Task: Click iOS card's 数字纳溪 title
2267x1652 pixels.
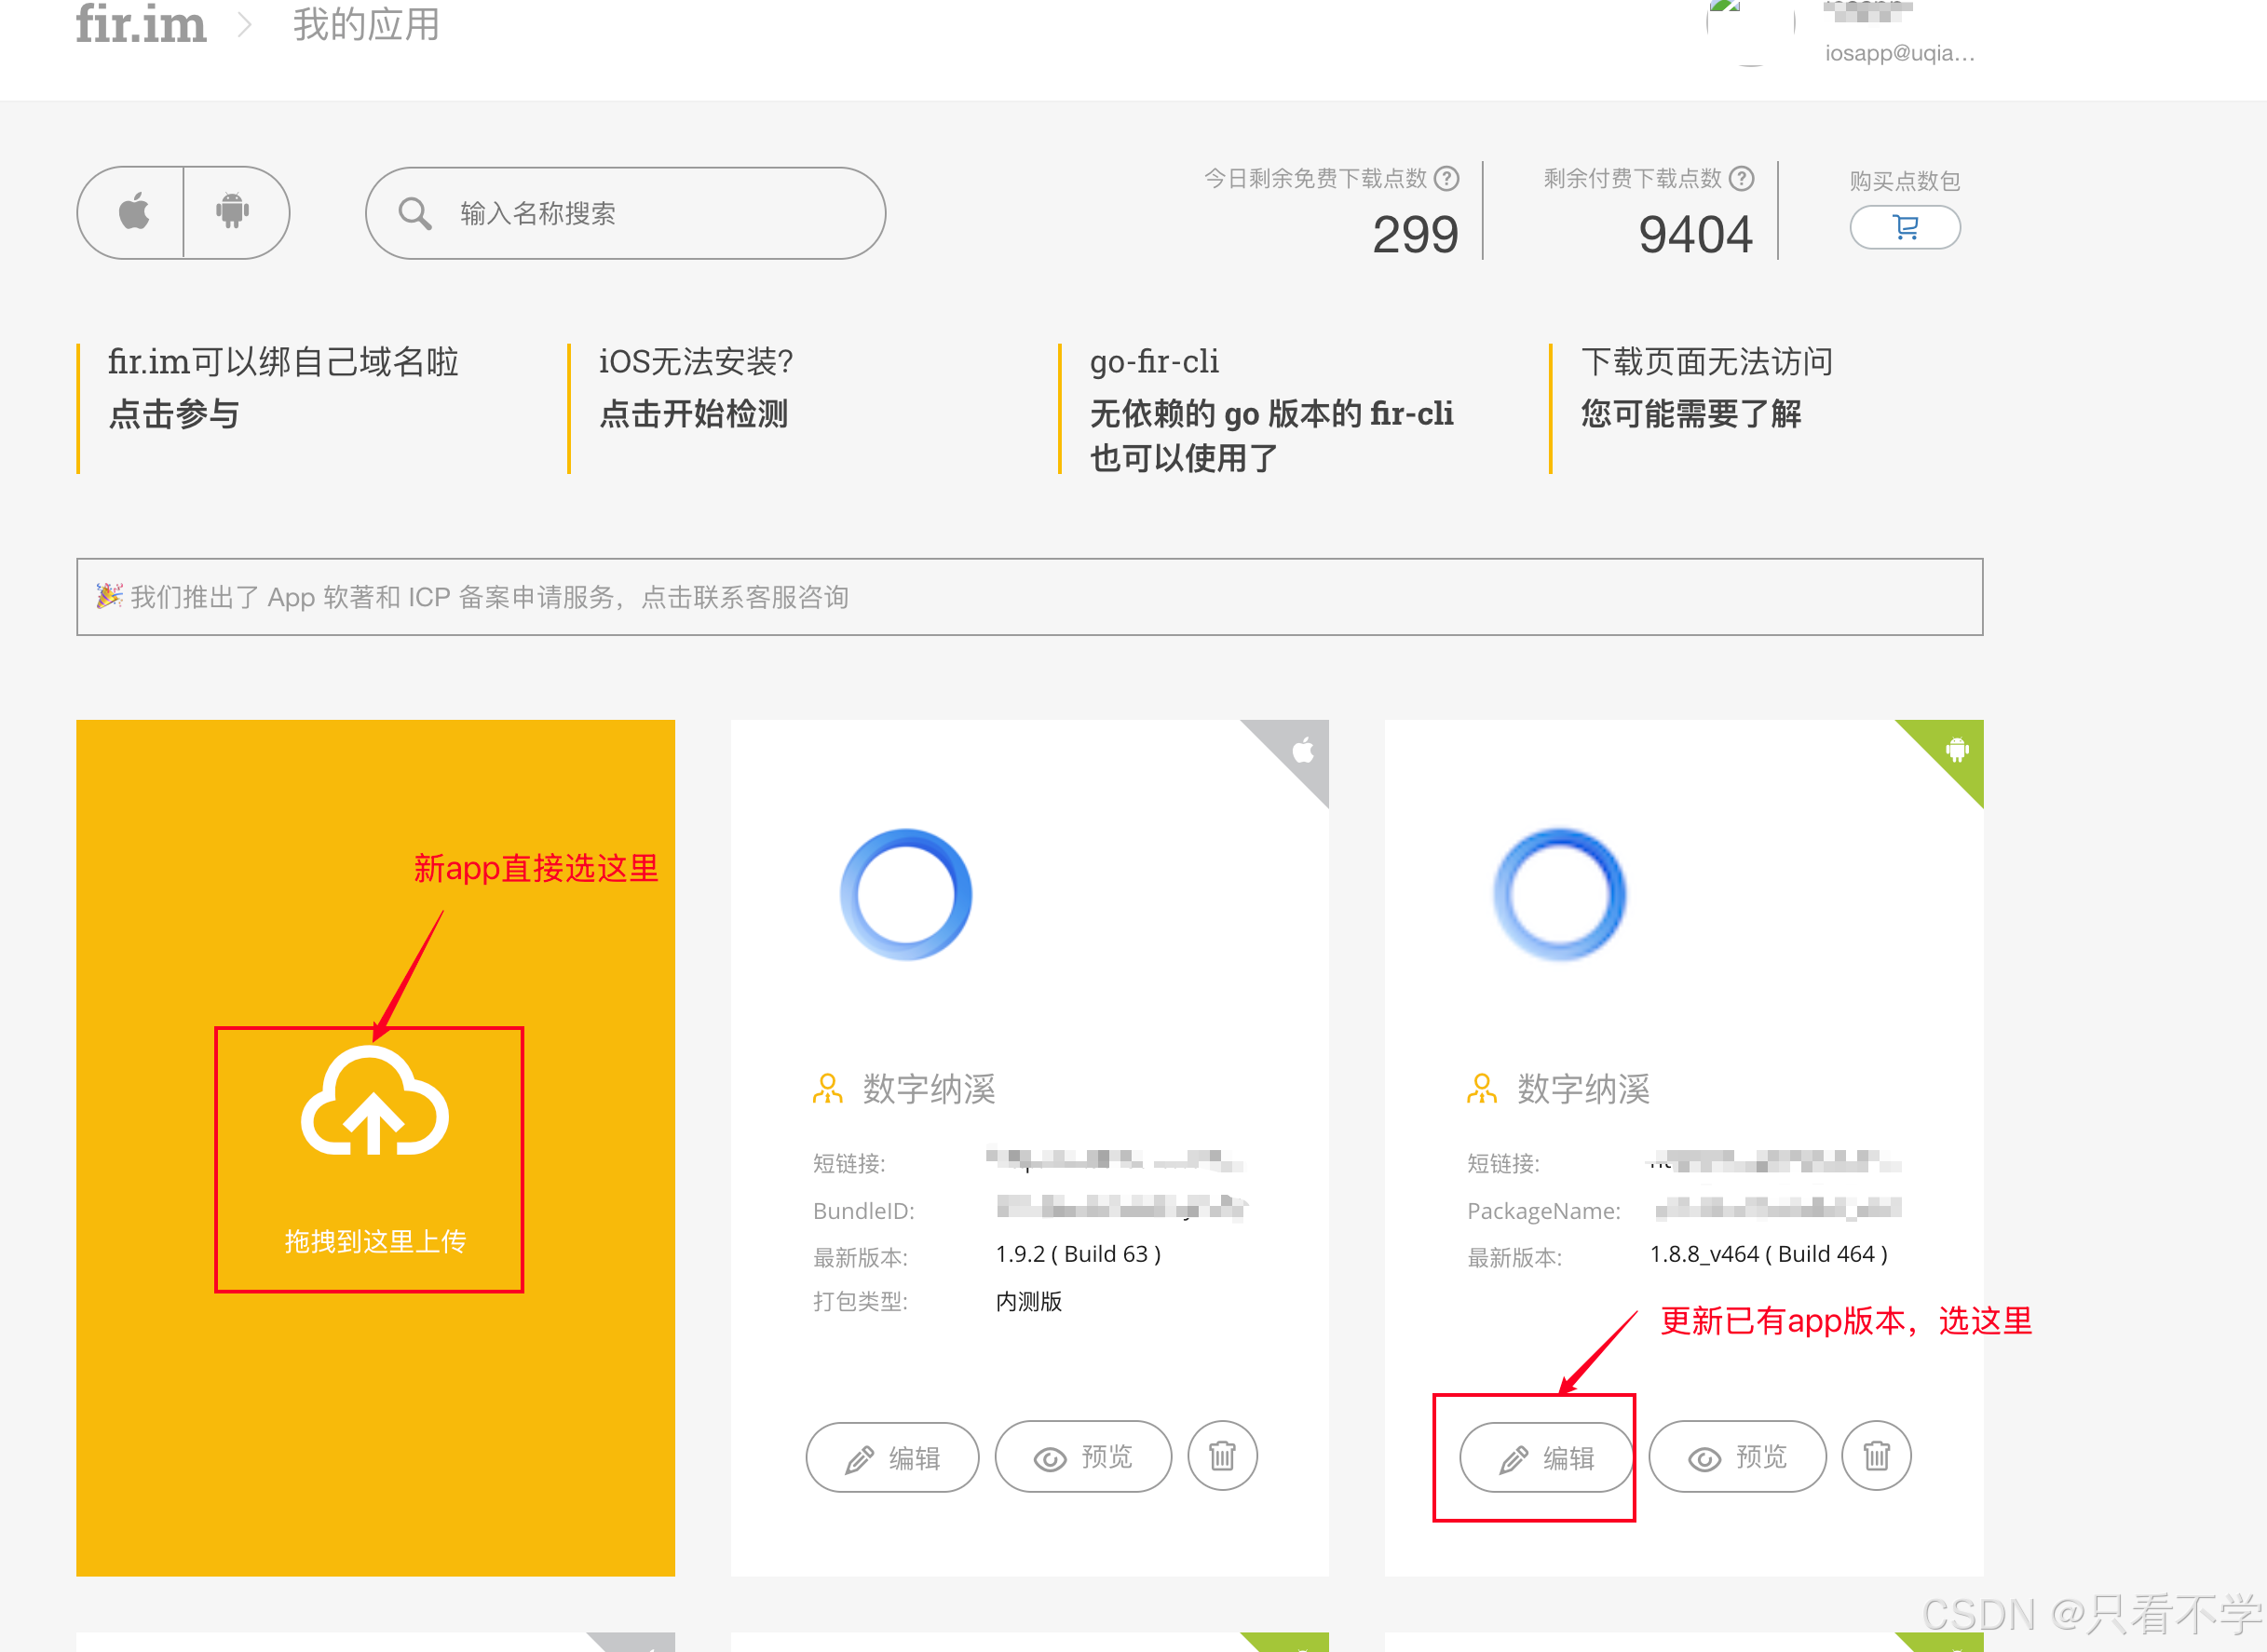Action: [929, 1089]
